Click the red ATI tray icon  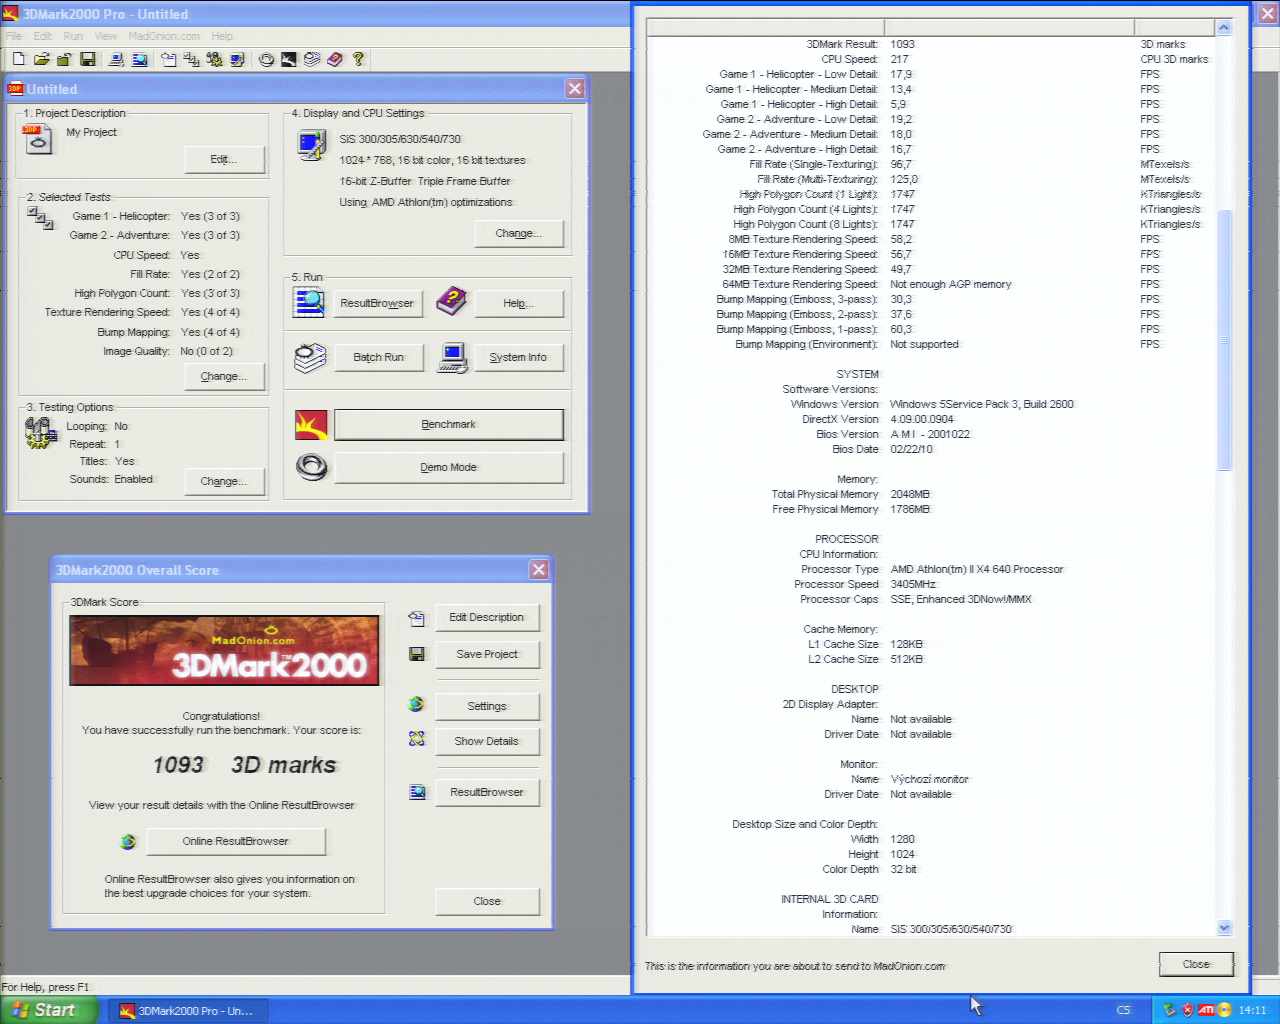pos(1206,1010)
